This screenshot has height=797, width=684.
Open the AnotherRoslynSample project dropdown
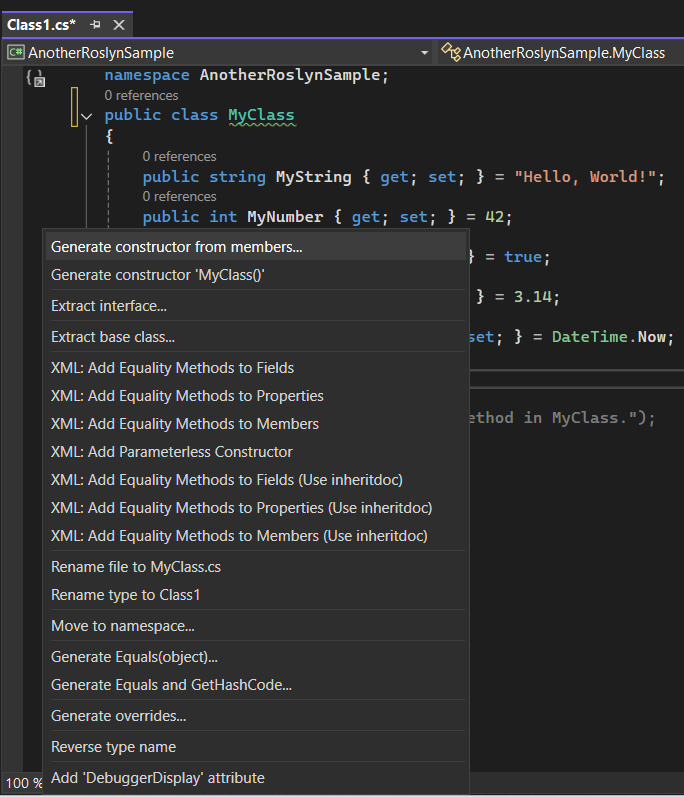click(x=424, y=52)
